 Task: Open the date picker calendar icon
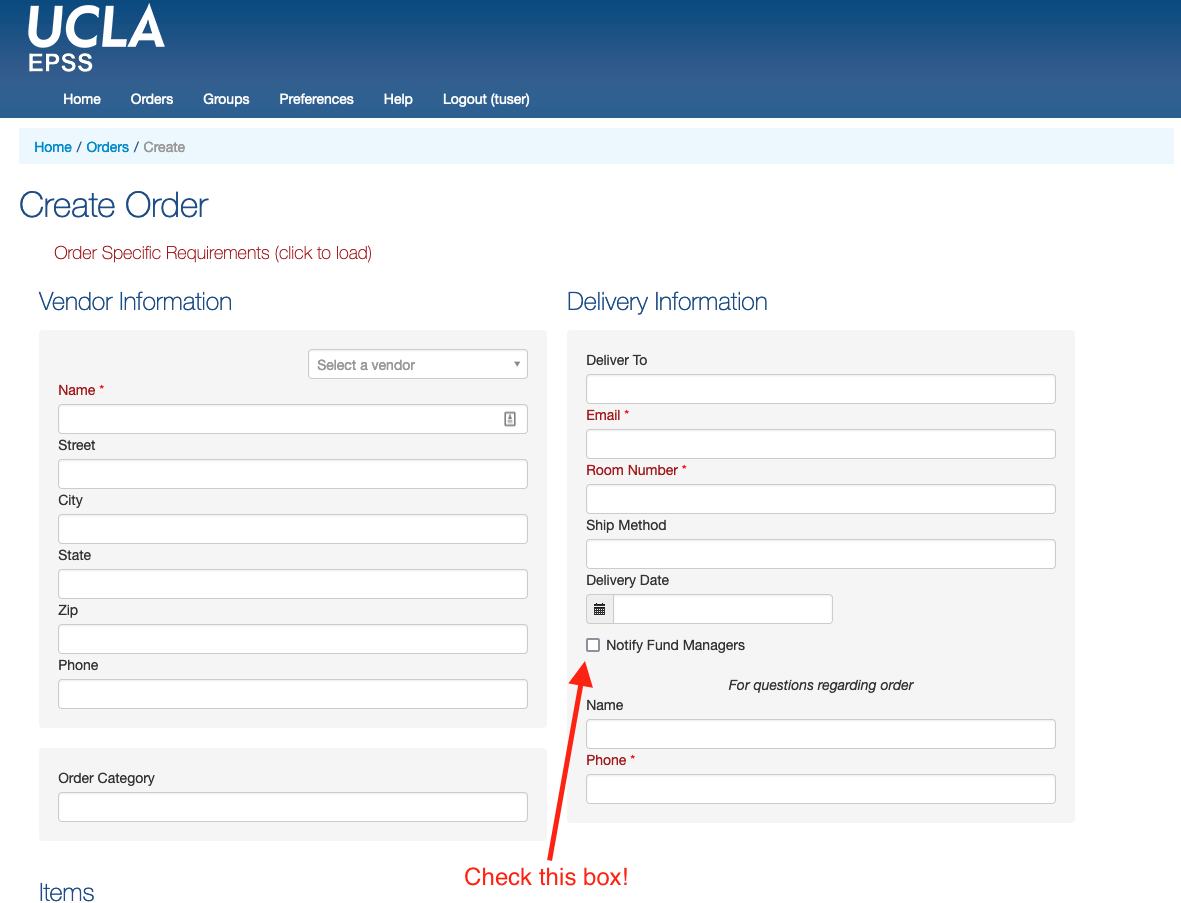coord(598,608)
